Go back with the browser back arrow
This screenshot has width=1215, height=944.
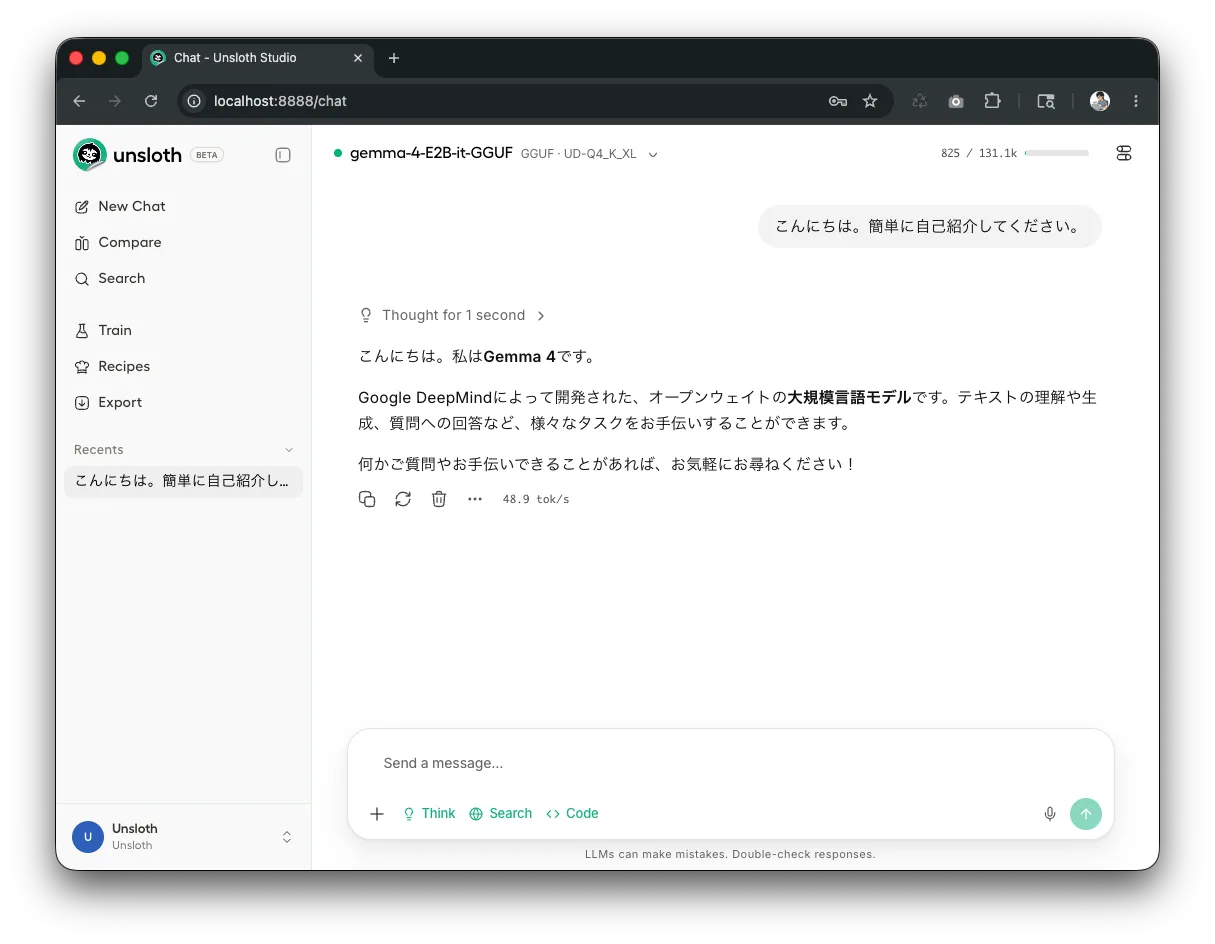(x=79, y=101)
